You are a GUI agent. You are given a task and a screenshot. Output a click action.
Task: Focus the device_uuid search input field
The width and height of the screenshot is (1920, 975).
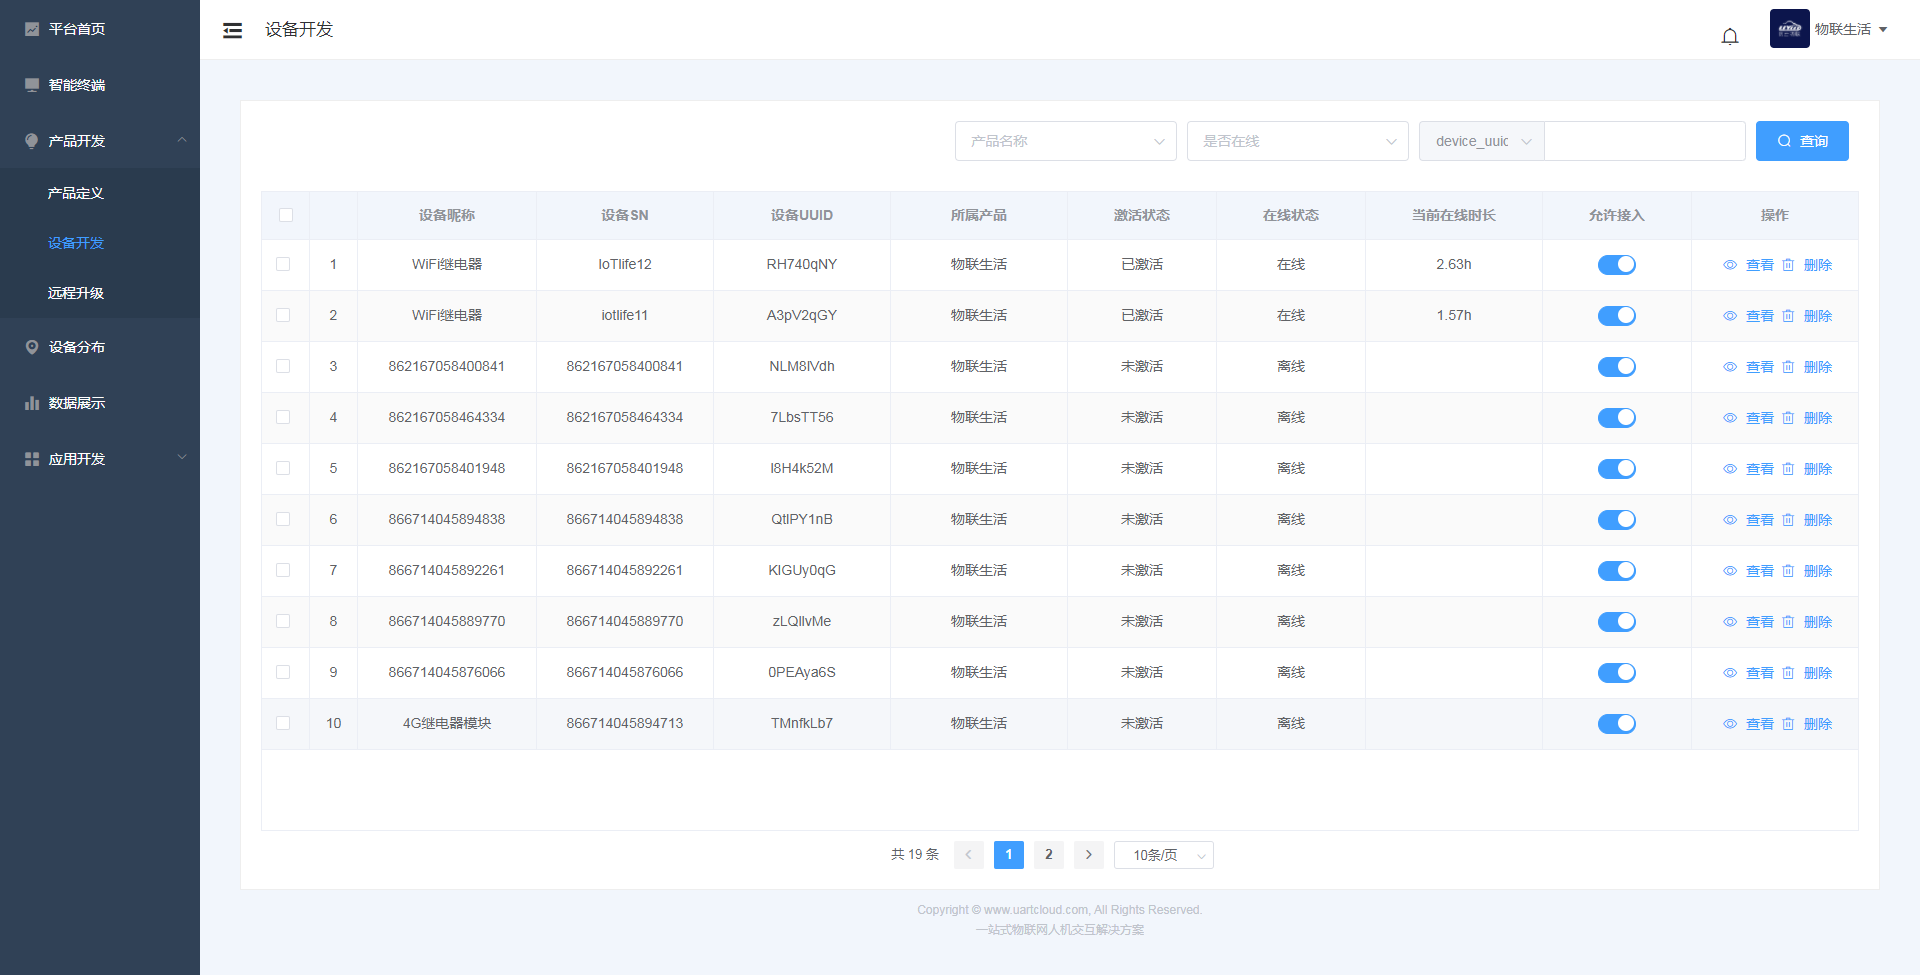click(x=1645, y=141)
